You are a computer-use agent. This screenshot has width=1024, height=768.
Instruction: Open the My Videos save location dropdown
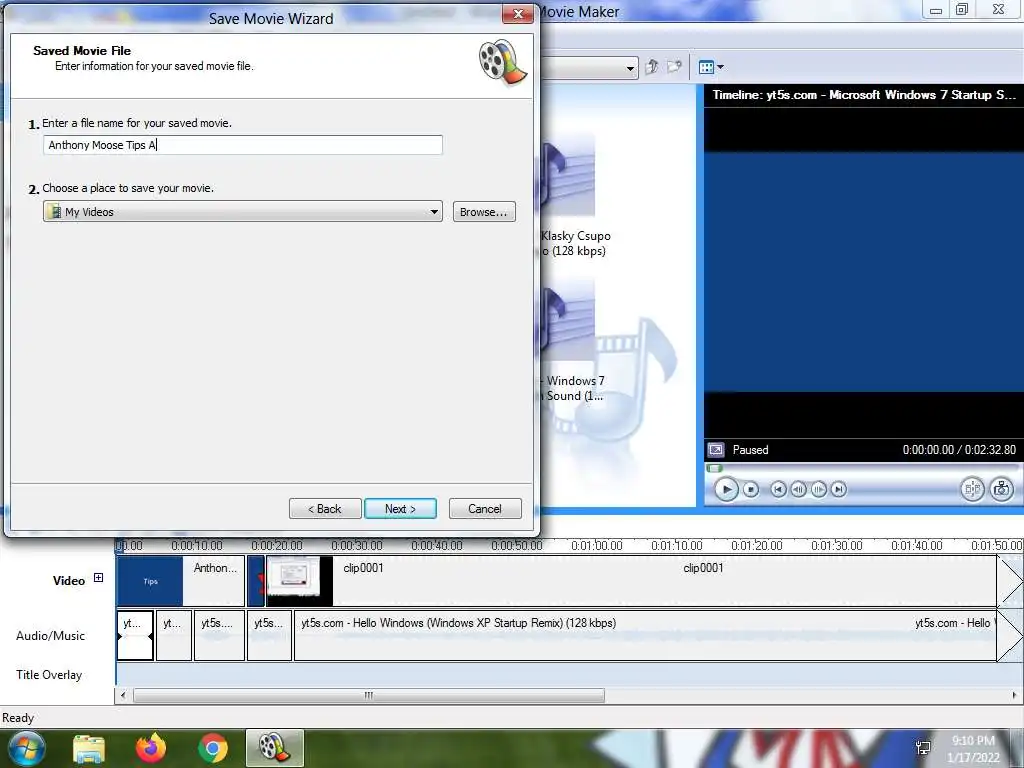[243, 212]
